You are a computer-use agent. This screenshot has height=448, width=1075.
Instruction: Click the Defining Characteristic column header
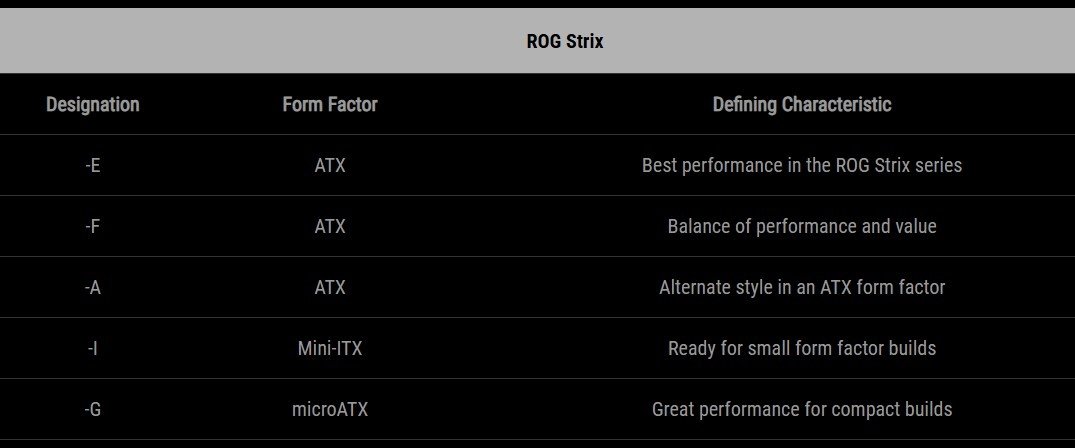coord(802,104)
